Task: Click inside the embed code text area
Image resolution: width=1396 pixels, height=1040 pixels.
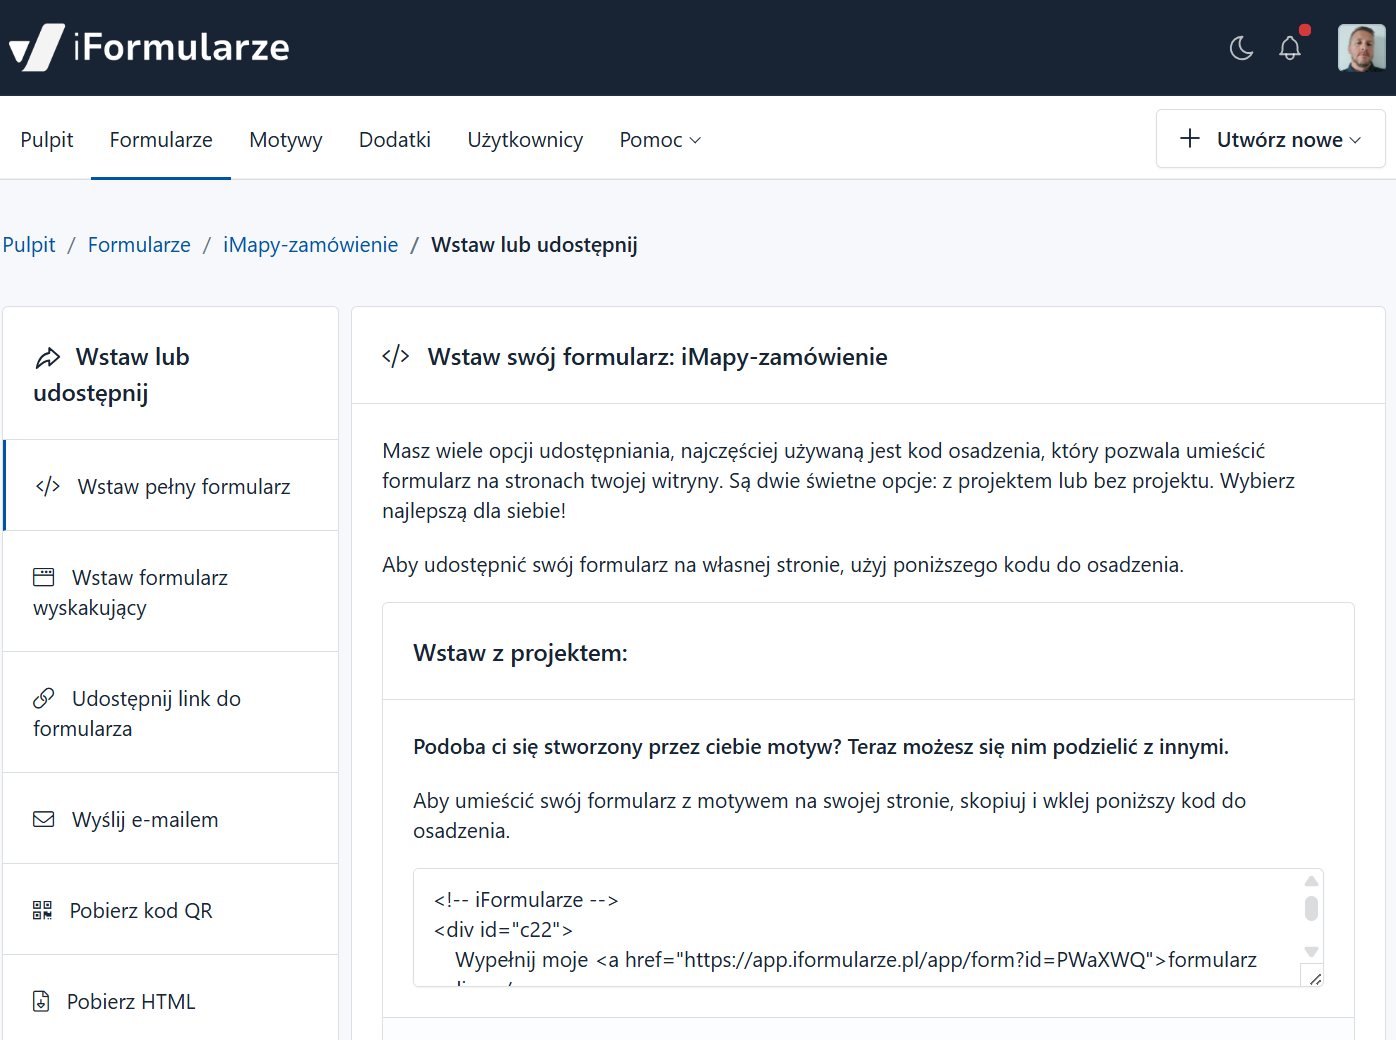Action: click(x=850, y=928)
